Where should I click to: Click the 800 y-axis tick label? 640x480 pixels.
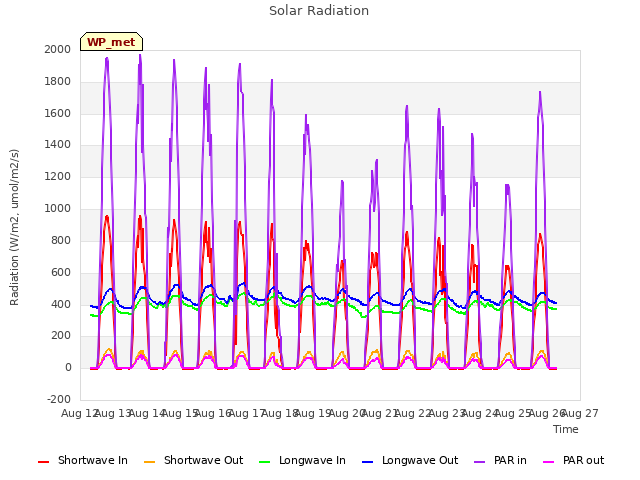pos(61,240)
